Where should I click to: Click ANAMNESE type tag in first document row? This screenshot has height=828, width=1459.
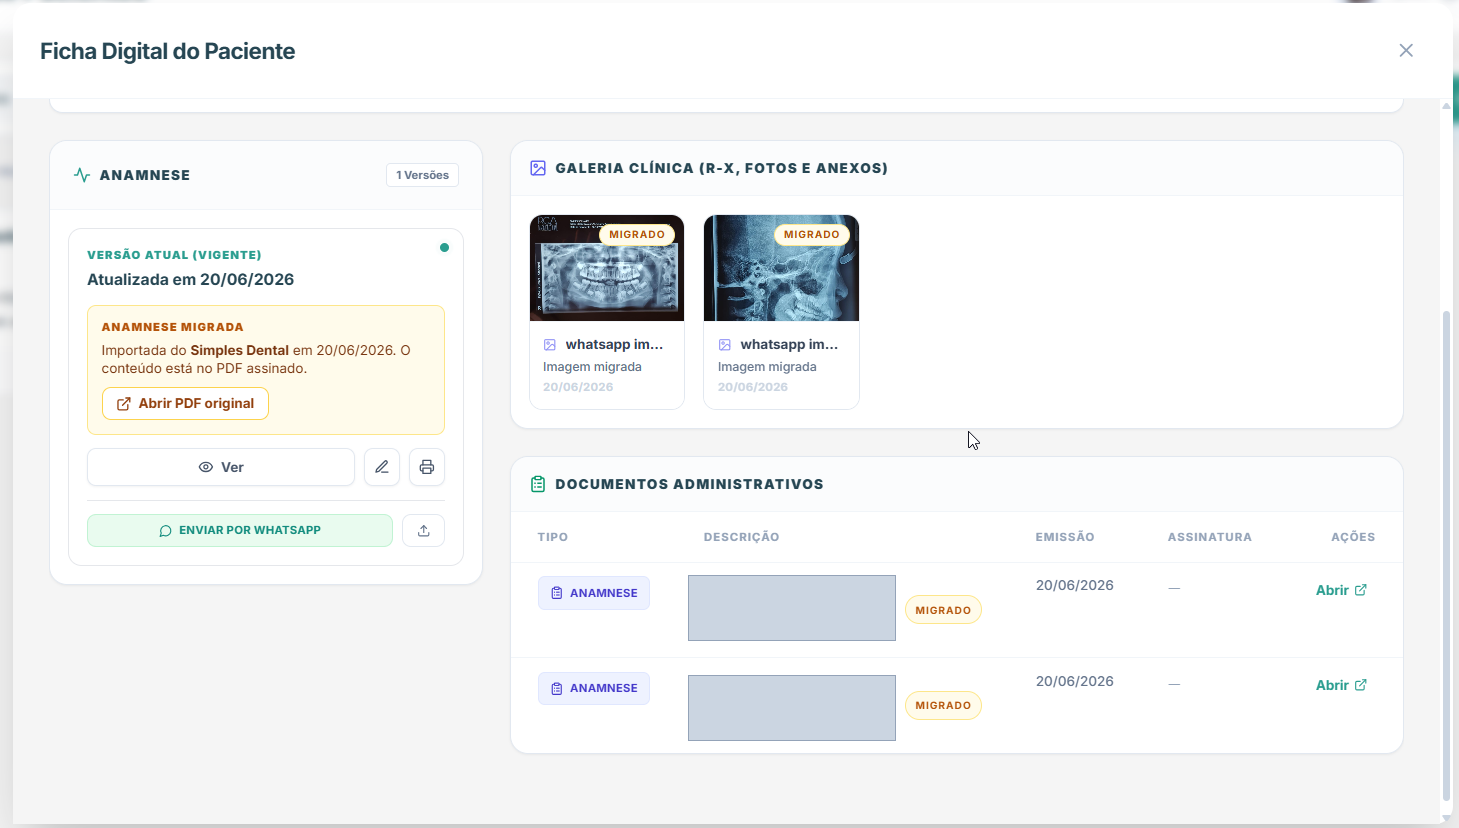point(594,593)
